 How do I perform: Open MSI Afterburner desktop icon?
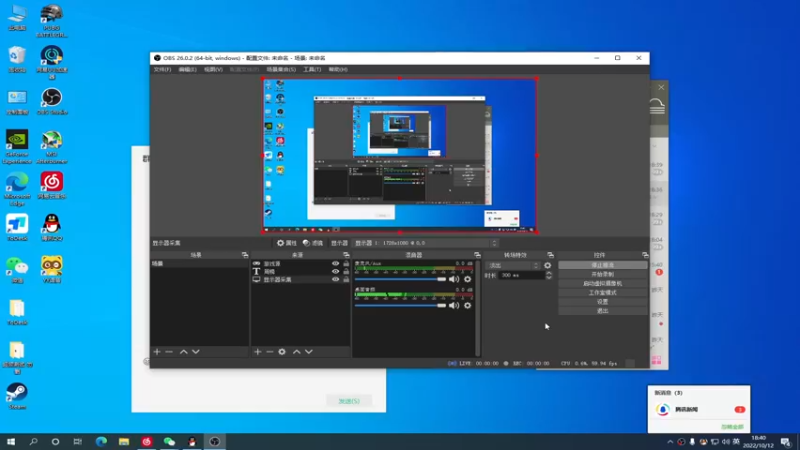(x=52, y=147)
